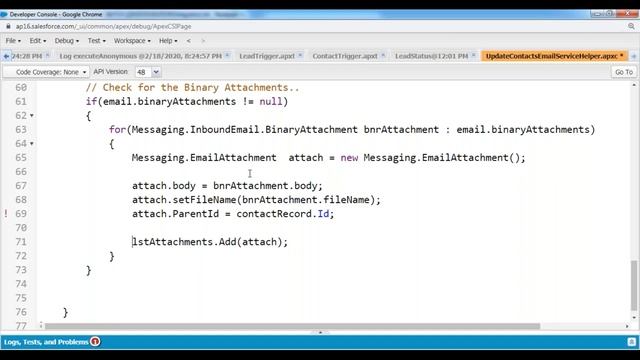Switch to the LeadStatus@12:01 PM tab
640x360 pixels.
point(431,56)
